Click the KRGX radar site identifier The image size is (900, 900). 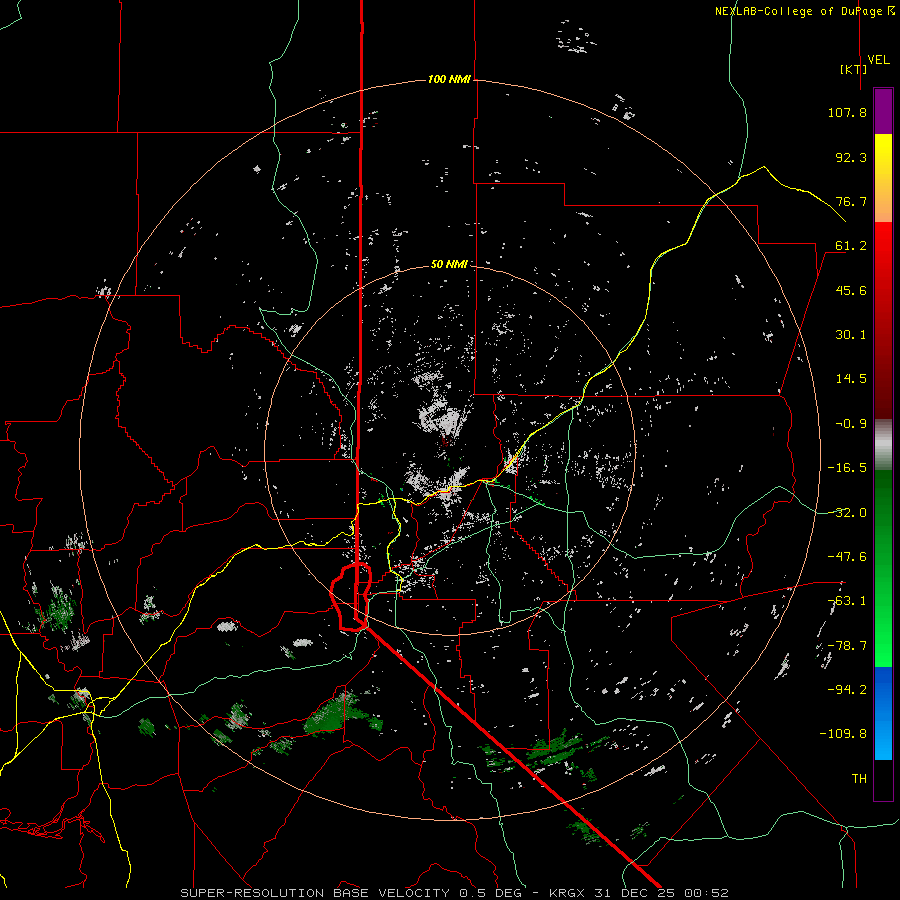pos(569,893)
